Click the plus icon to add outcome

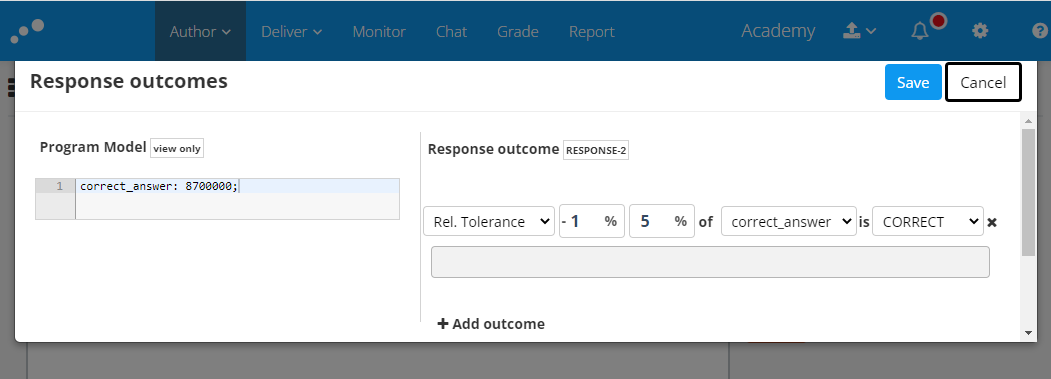coord(442,324)
